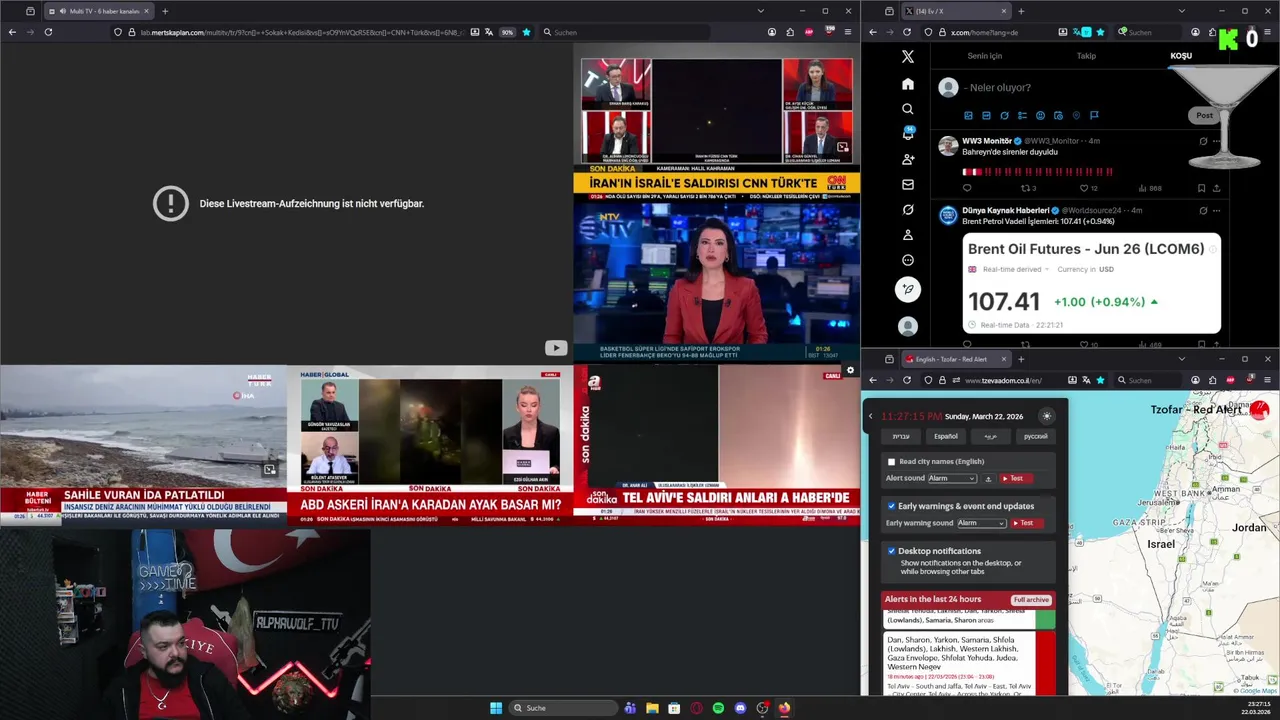Click zoom level 90% in address bar
The width and height of the screenshot is (1280, 720).
(x=507, y=32)
